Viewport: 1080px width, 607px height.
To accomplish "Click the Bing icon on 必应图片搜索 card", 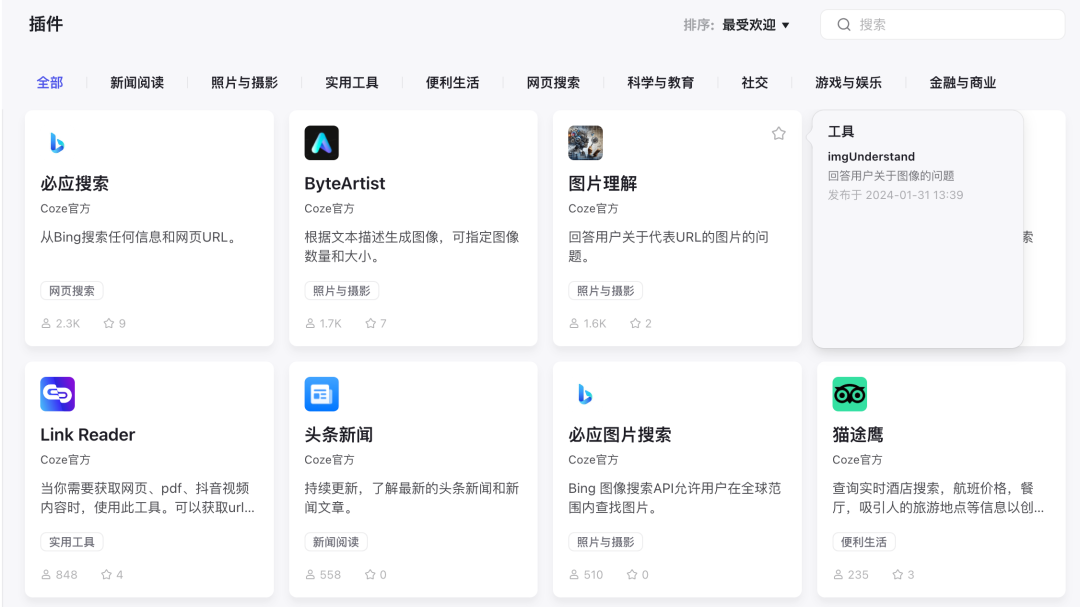I will tap(585, 394).
